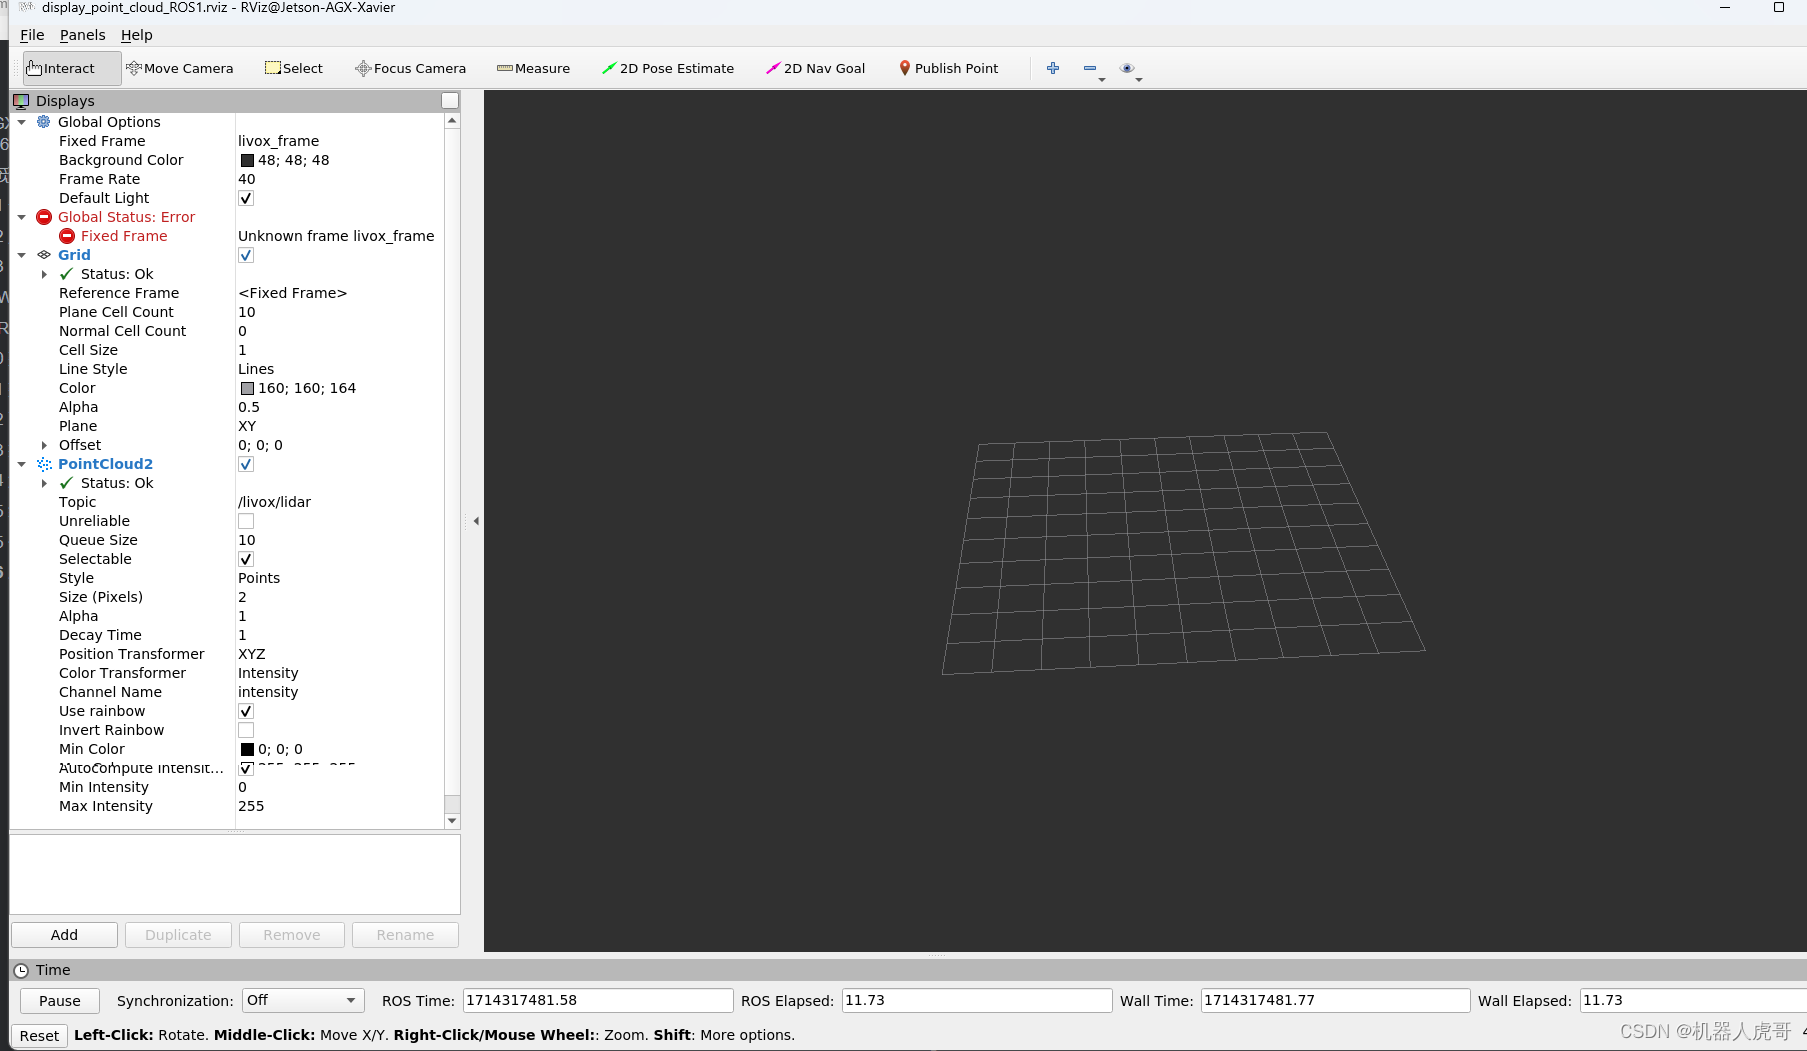Click the Background Color swatch

click(247, 160)
